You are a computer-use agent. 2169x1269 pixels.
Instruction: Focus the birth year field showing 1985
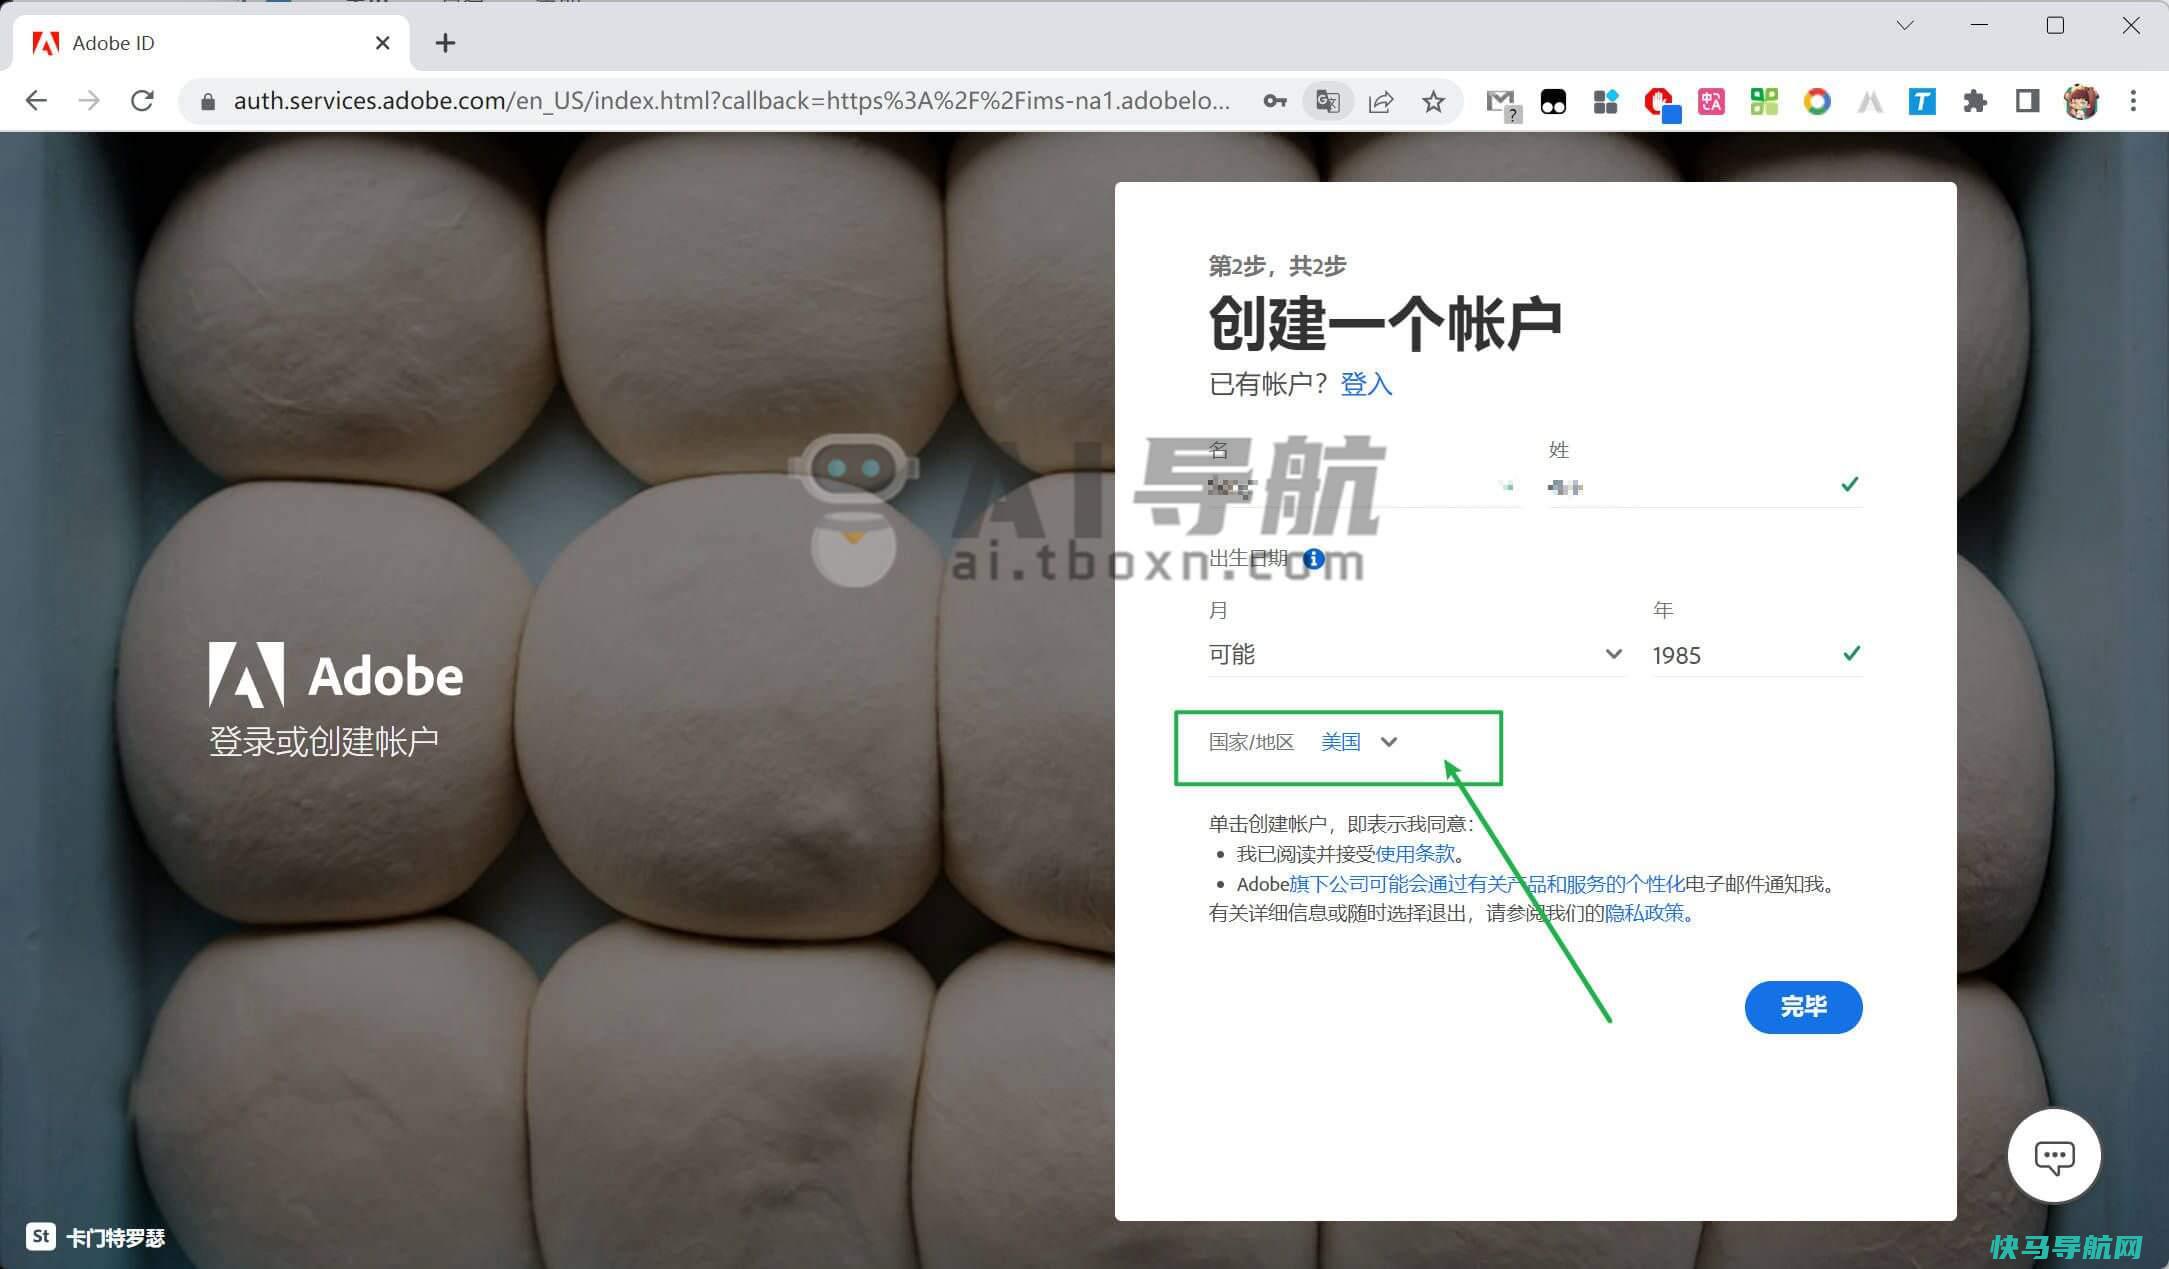coord(1757,655)
